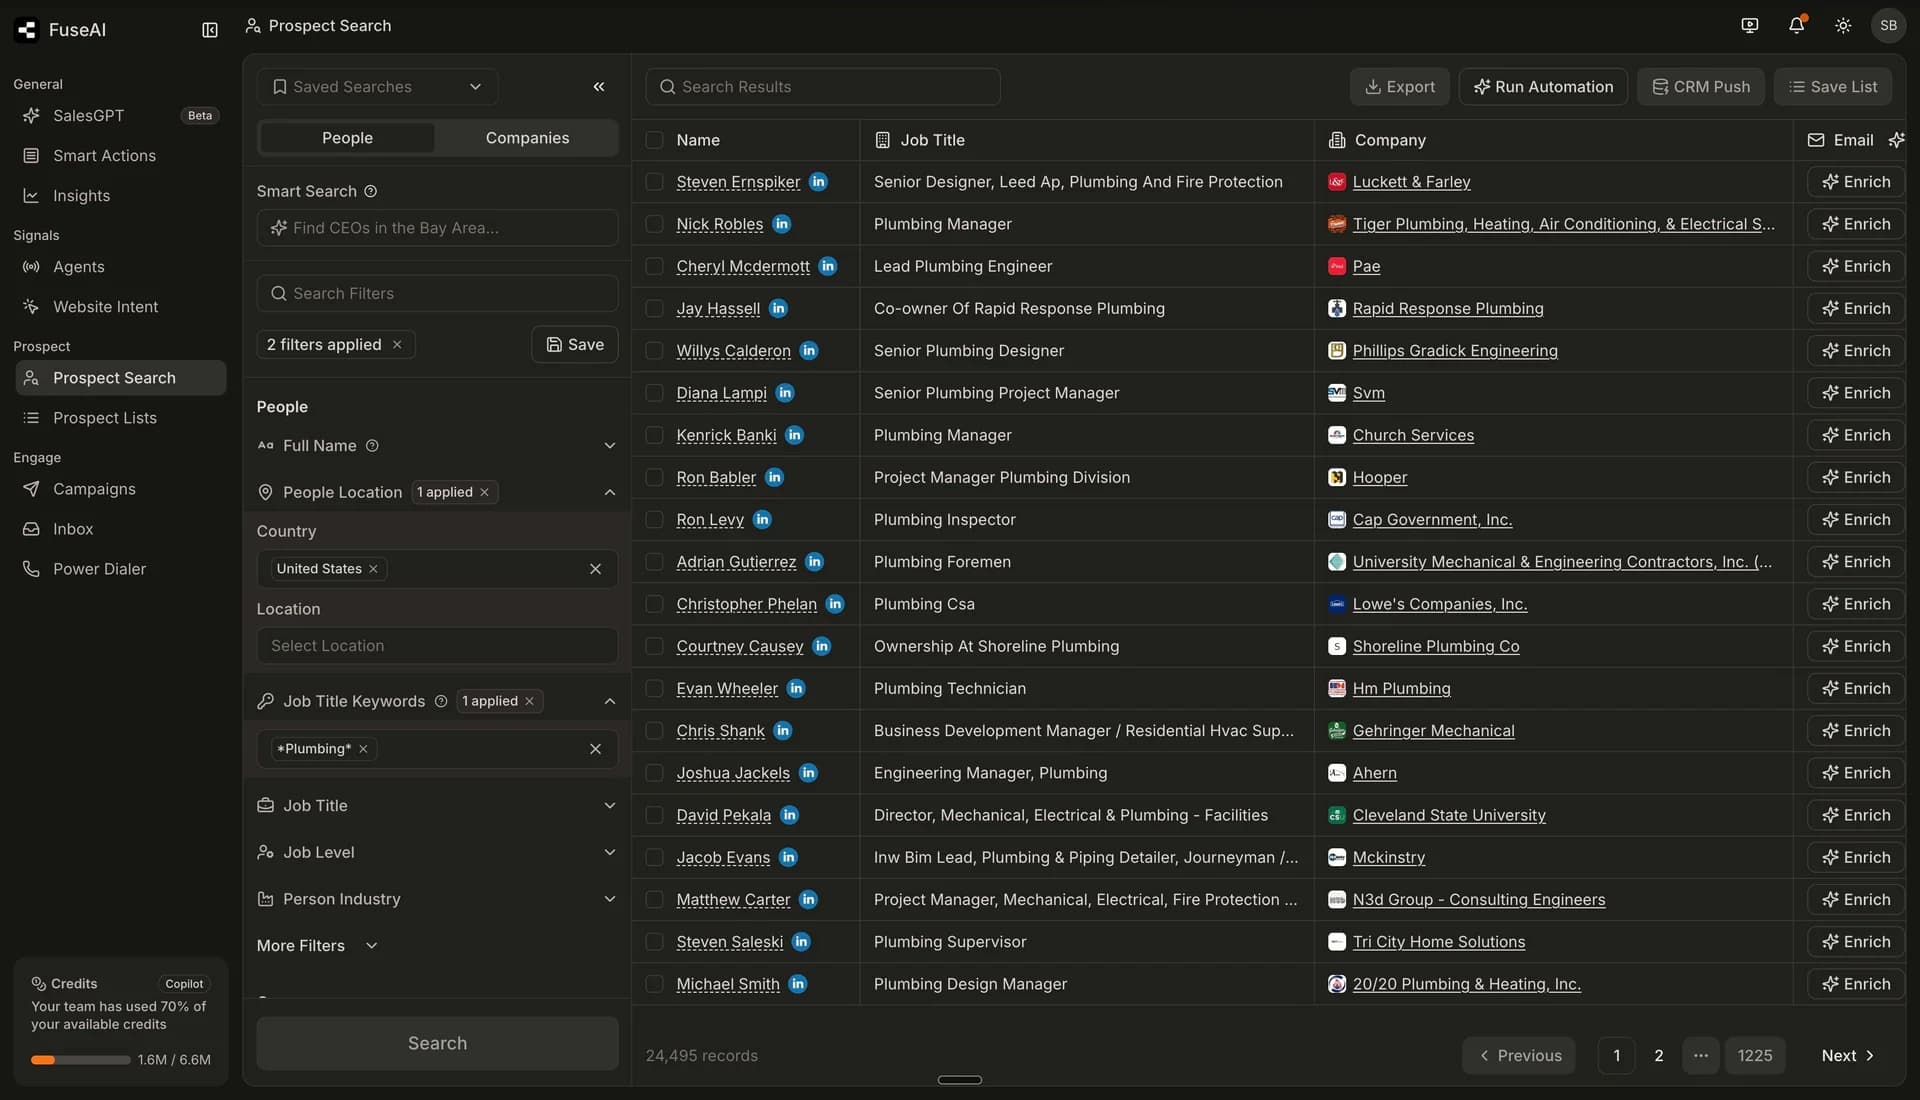
Task: Open Website Intent
Action: pyautogui.click(x=105, y=306)
